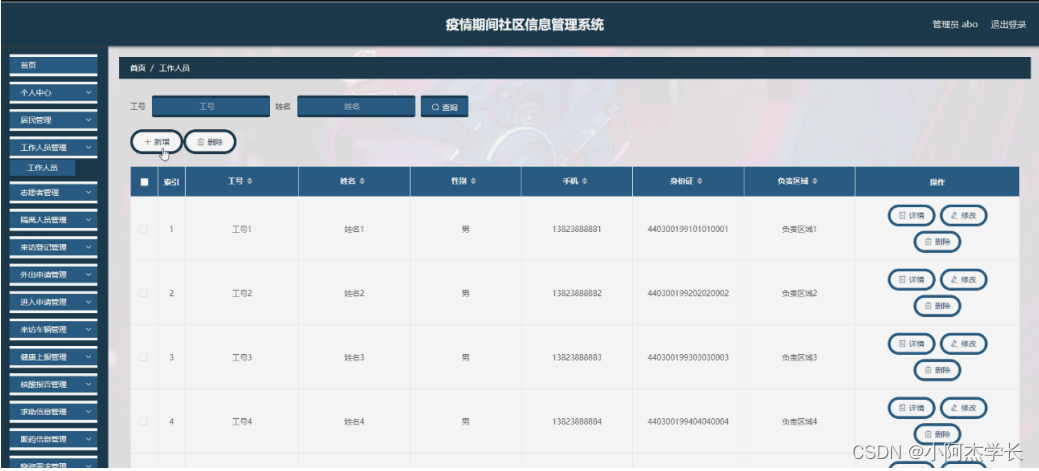The image size is (1039, 471).
Task: Click the 负责区域3 cell
Action: click(799, 357)
